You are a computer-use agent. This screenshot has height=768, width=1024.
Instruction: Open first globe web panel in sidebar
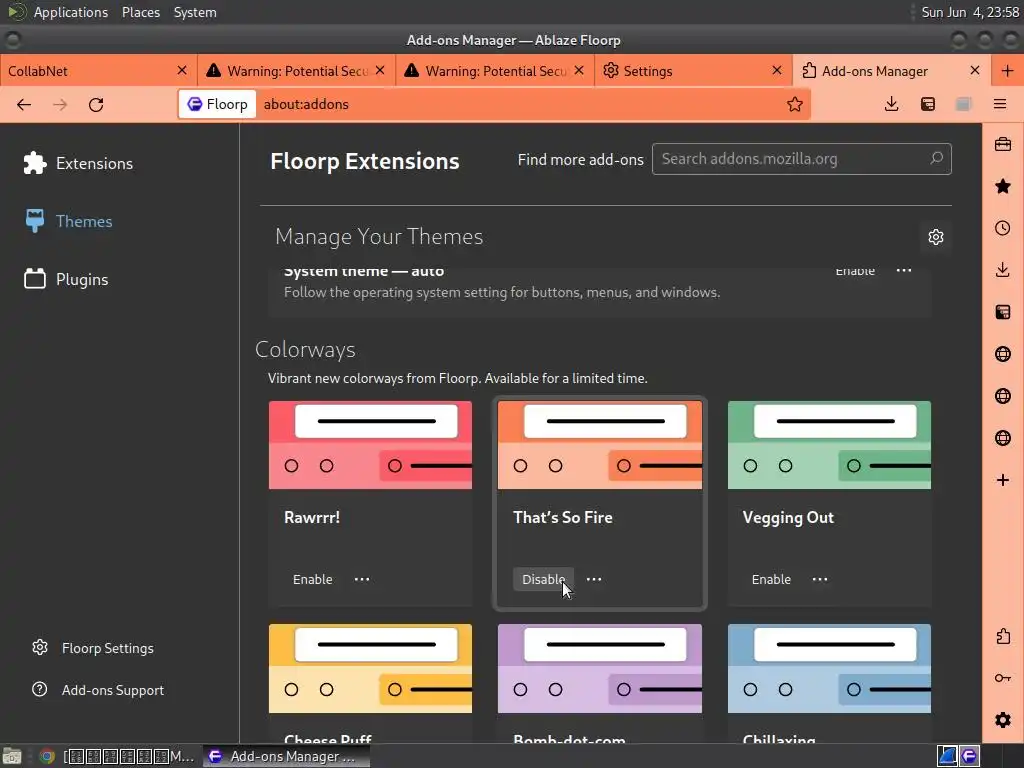[x=1003, y=354]
